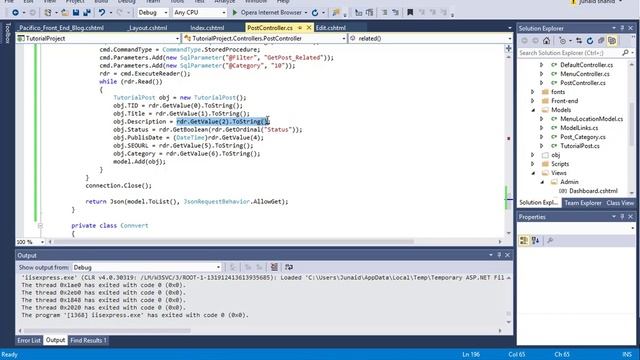Screen dimensions: 640x360
Task: Open the TutorialProject navigation dropdown
Action: coord(98,38)
